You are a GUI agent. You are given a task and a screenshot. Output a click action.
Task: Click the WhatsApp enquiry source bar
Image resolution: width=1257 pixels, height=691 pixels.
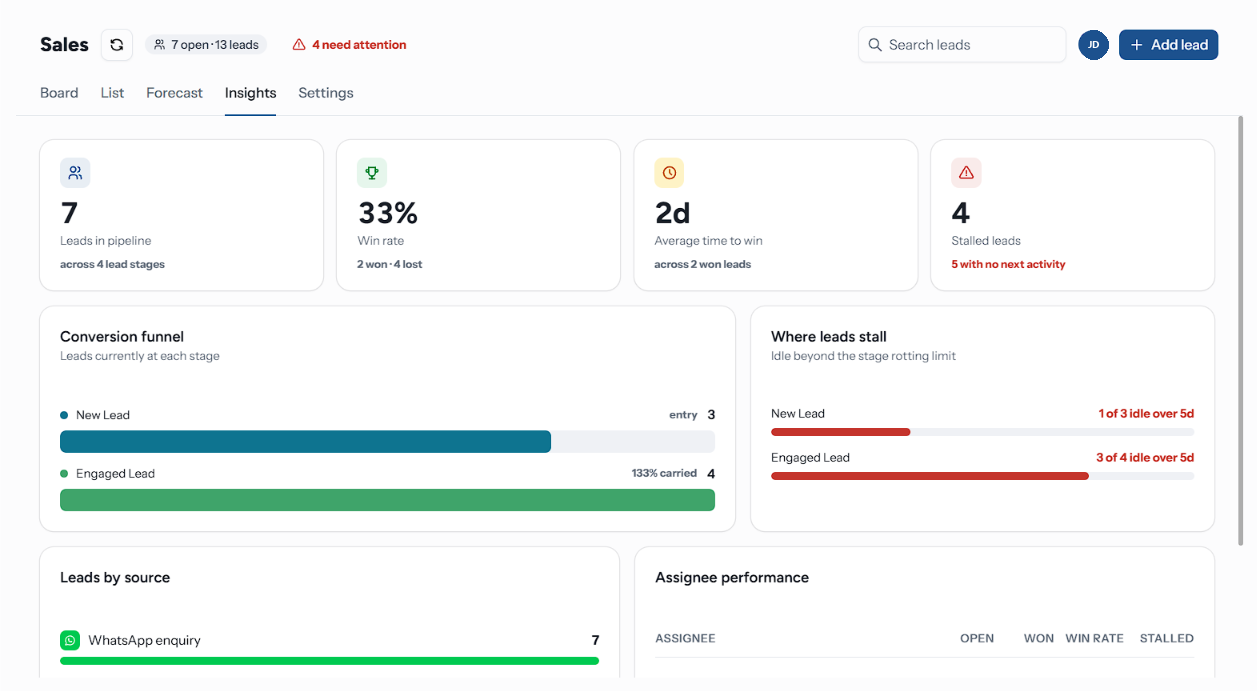[329, 661]
